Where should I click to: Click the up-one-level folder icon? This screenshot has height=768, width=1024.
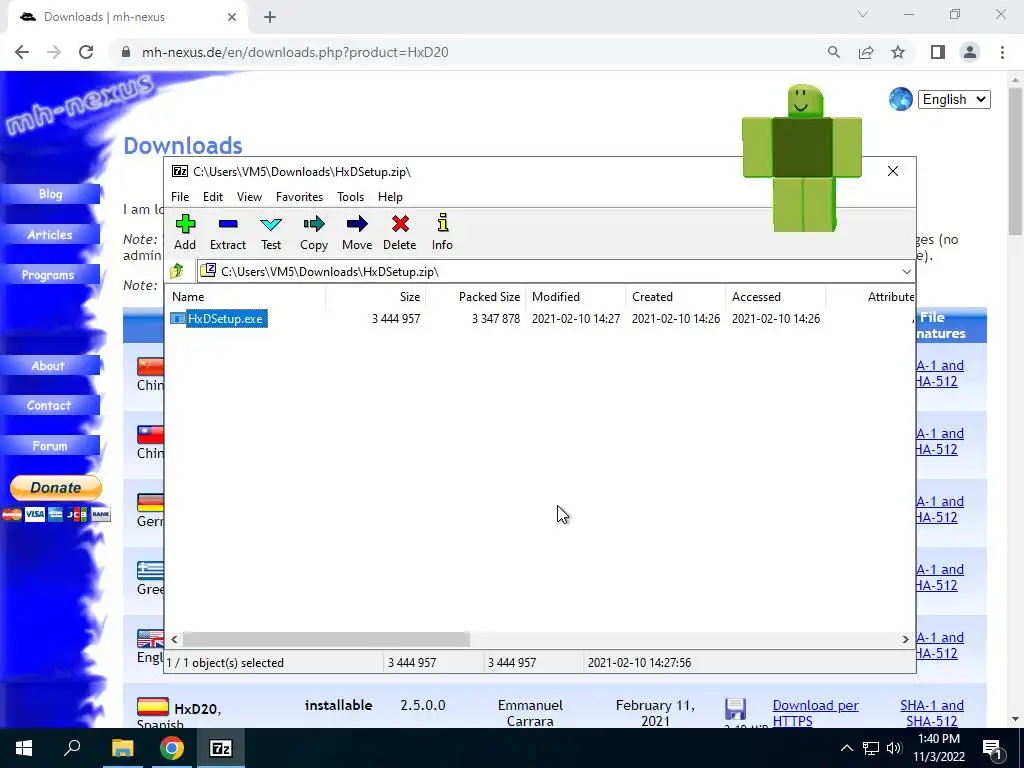pyautogui.click(x=177, y=271)
